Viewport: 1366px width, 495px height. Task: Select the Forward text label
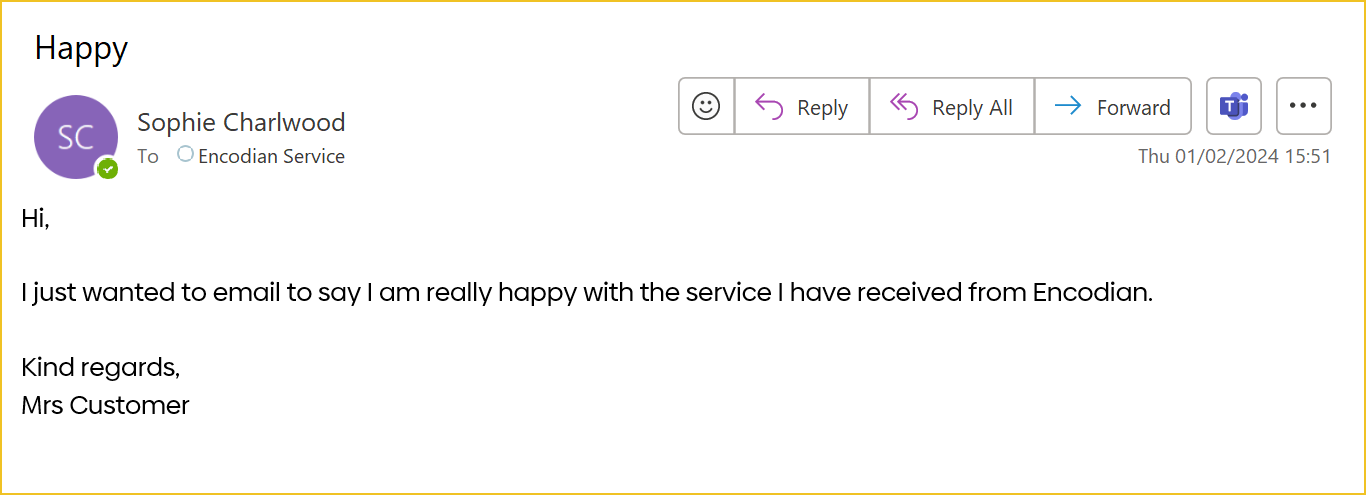pyautogui.click(x=1133, y=108)
